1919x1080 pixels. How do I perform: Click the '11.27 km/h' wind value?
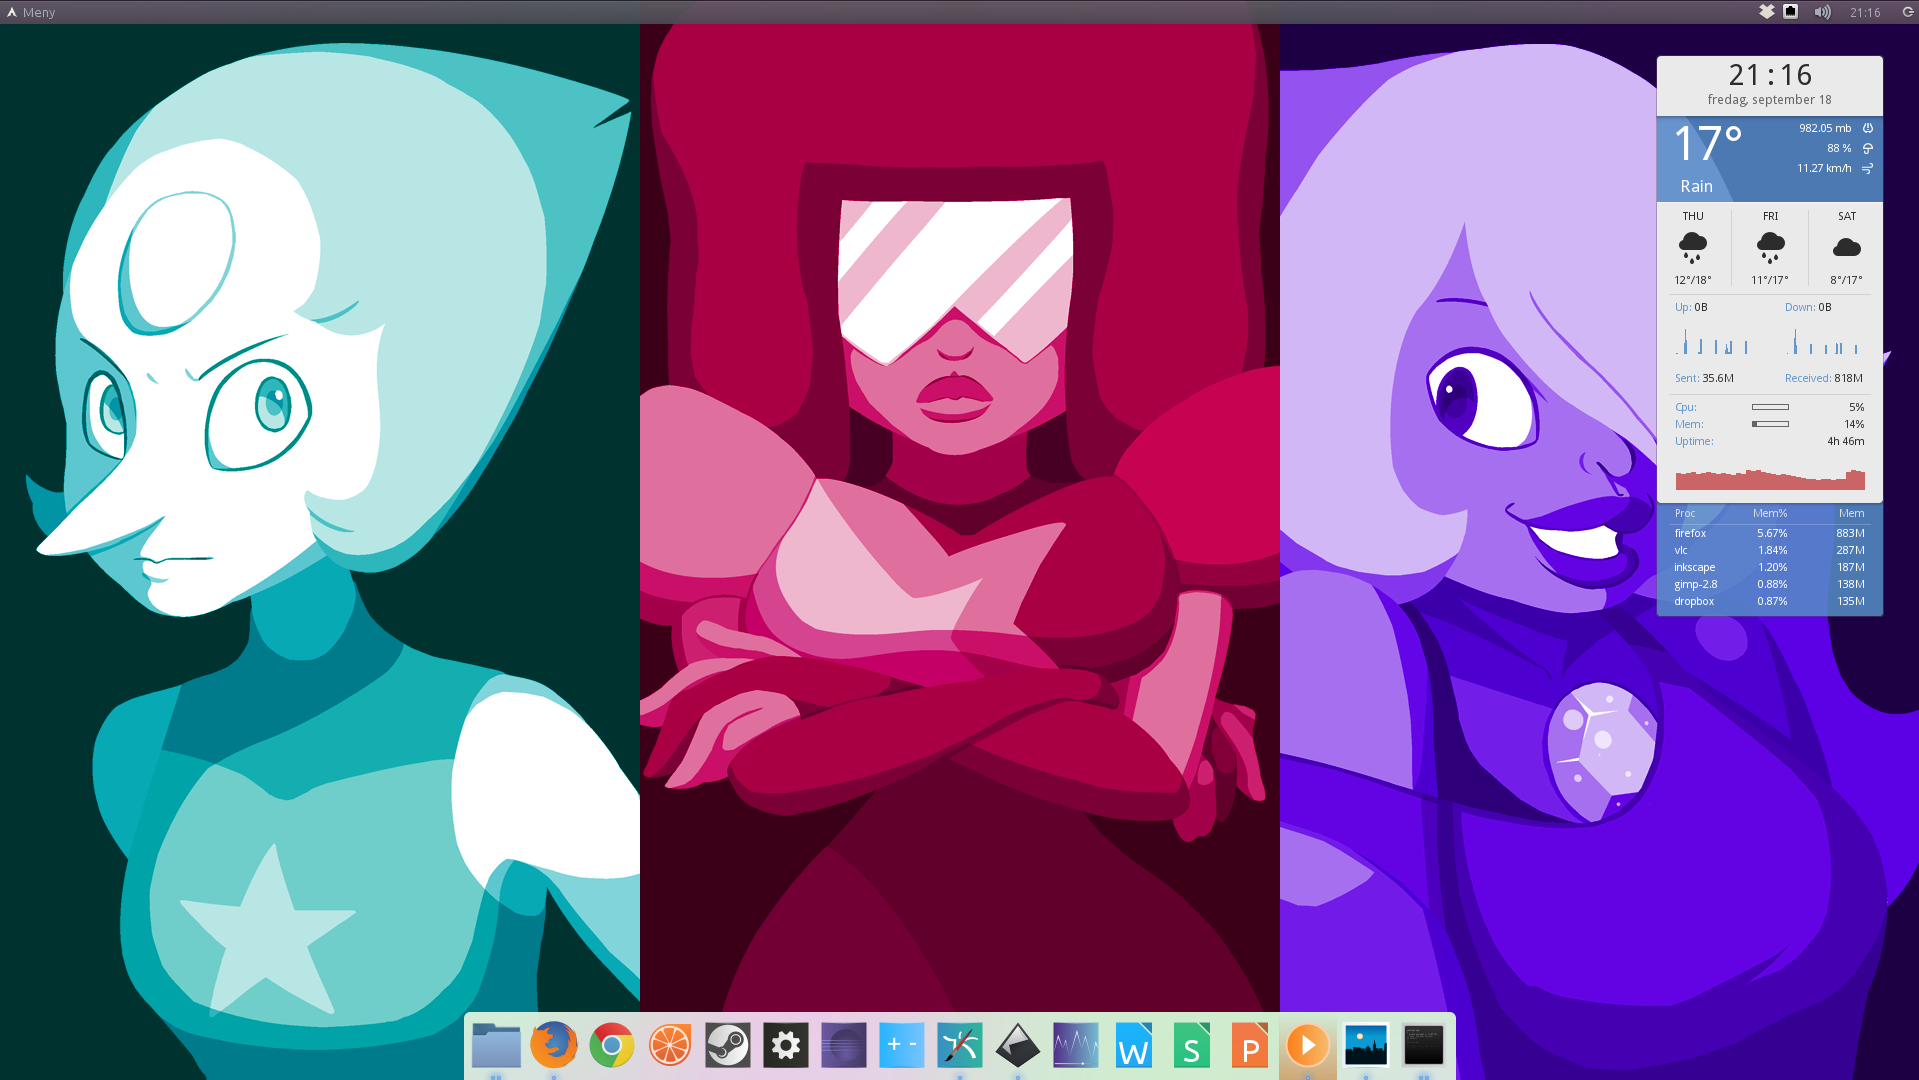[x=1824, y=168]
